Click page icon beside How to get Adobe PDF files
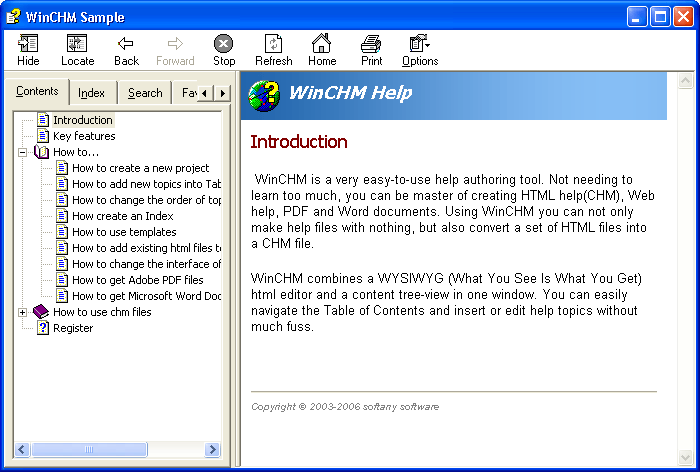The height and width of the screenshot is (472, 700). coord(62,280)
